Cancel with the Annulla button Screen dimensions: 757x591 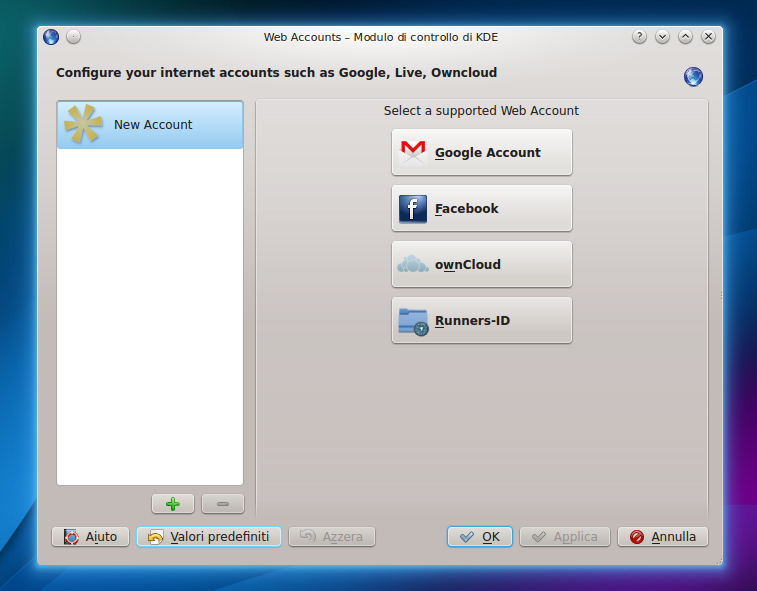coord(662,536)
